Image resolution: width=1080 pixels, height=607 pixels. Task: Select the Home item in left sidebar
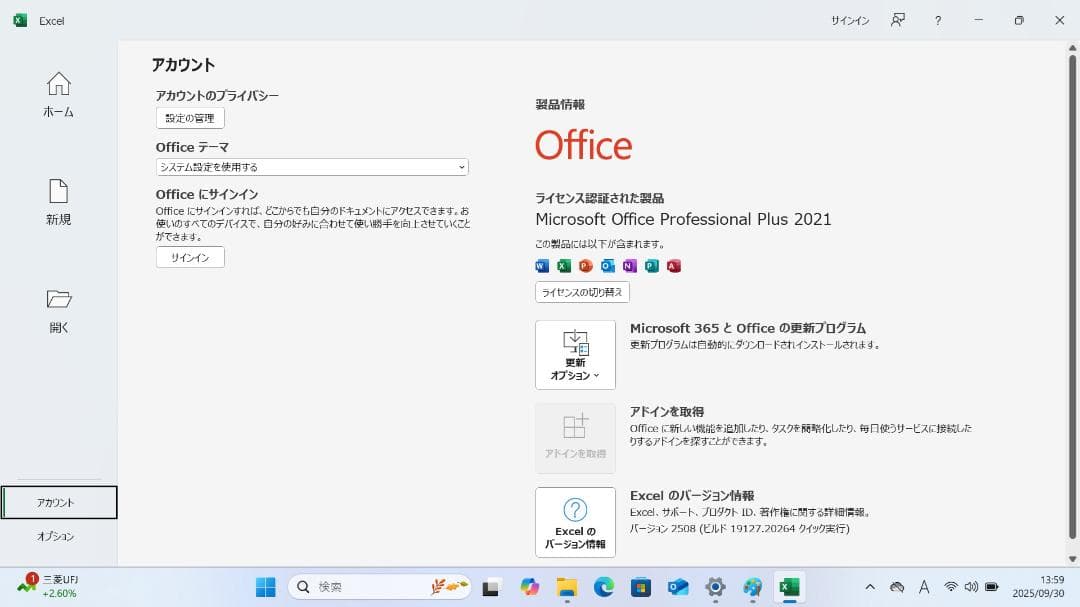(58, 95)
